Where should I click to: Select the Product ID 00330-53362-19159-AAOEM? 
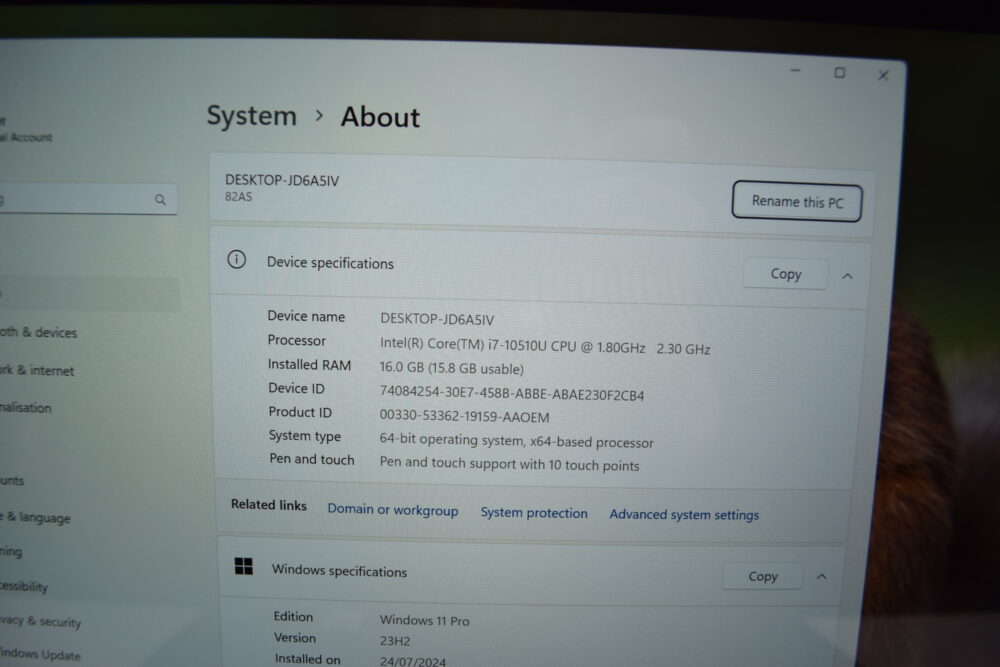(464, 416)
